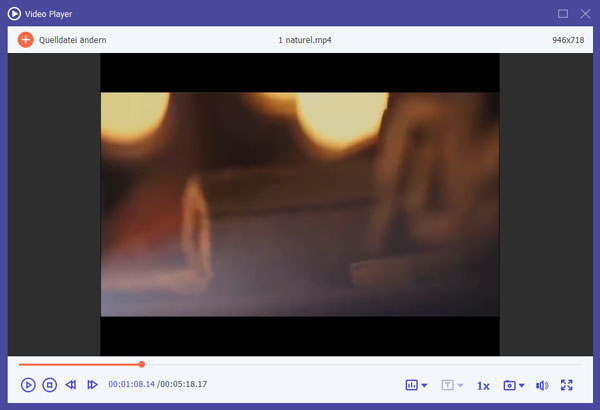The image size is (600, 410).
Task: Take a snapshot with the camera icon
Action: point(509,385)
